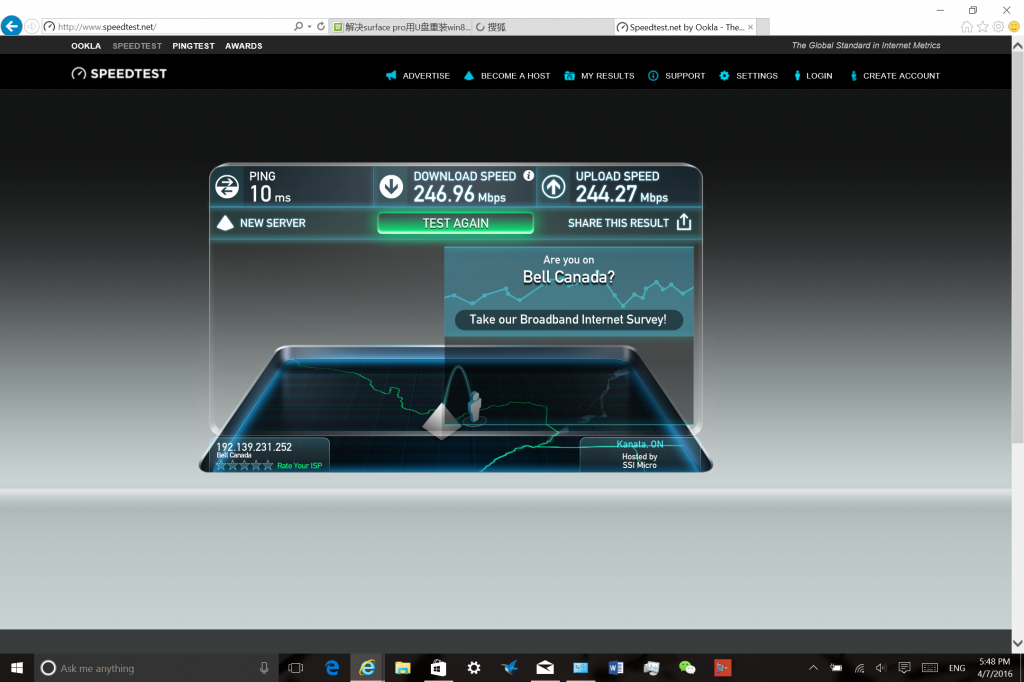Viewport: 1024px width, 682px height.
Task: Select SPEEDTEST in the top navigation
Action: click(137, 46)
